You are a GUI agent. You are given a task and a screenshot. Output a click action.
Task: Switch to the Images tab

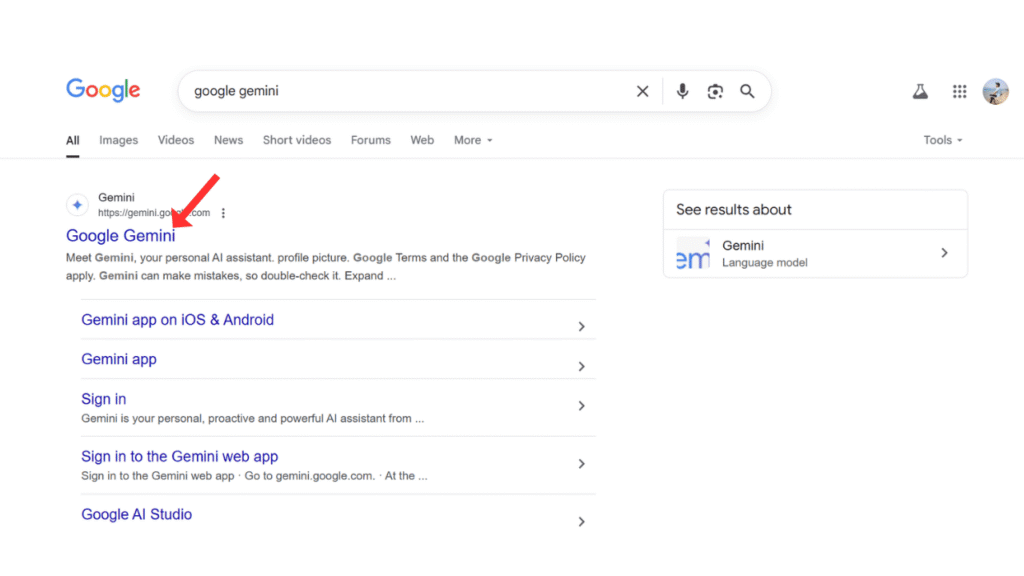pos(118,140)
